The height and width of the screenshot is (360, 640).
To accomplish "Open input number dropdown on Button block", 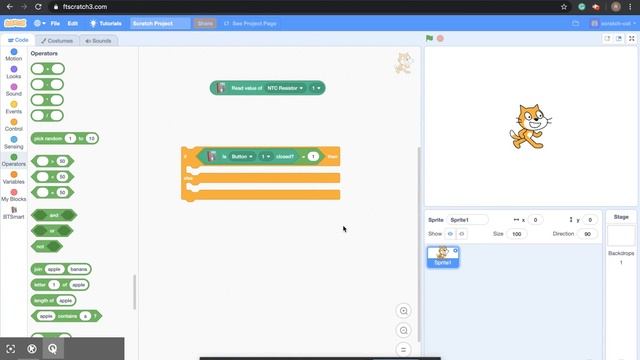I will [265, 157].
